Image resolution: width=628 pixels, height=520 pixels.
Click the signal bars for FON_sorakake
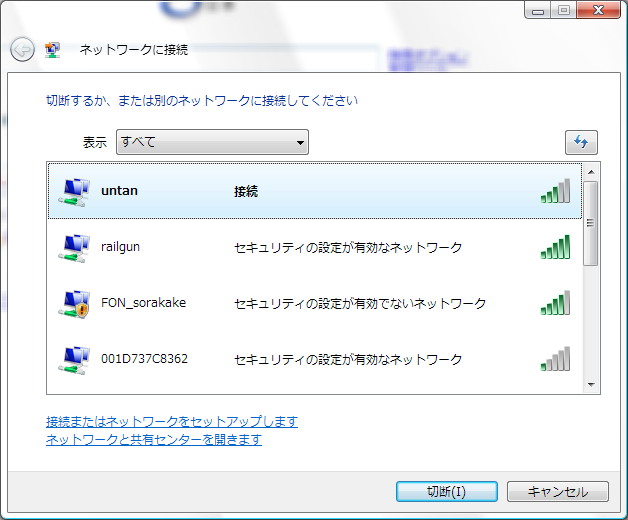(x=555, y=303)
